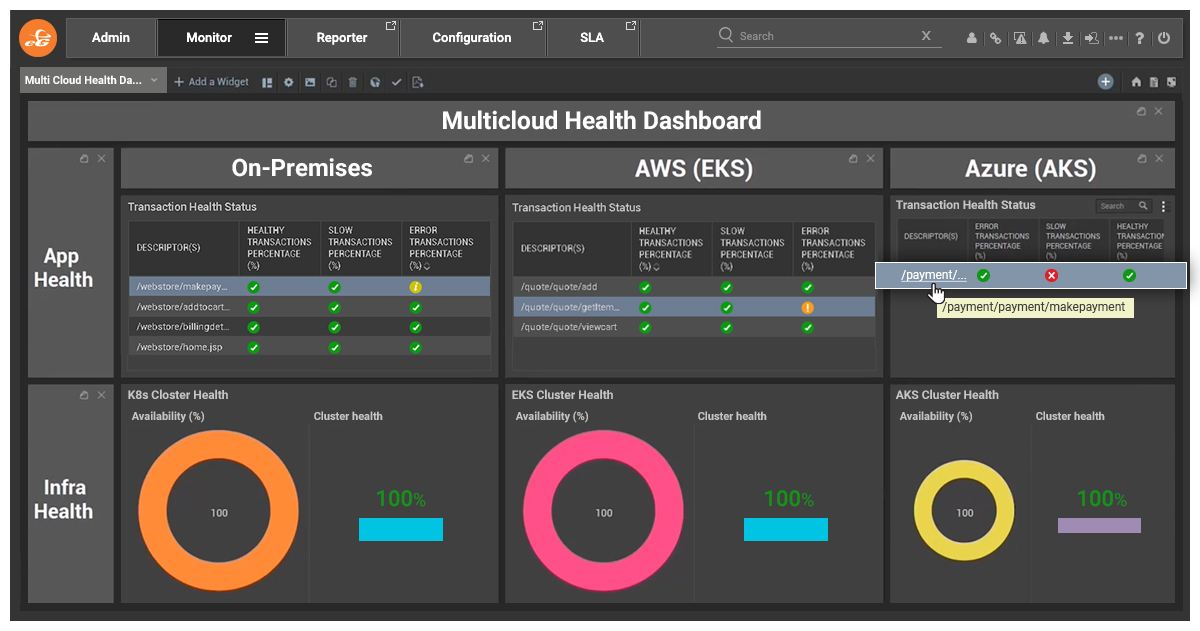
Task: Expand the Multi Cloud Health Dashboard dropdown
Action: click(154, 80)
